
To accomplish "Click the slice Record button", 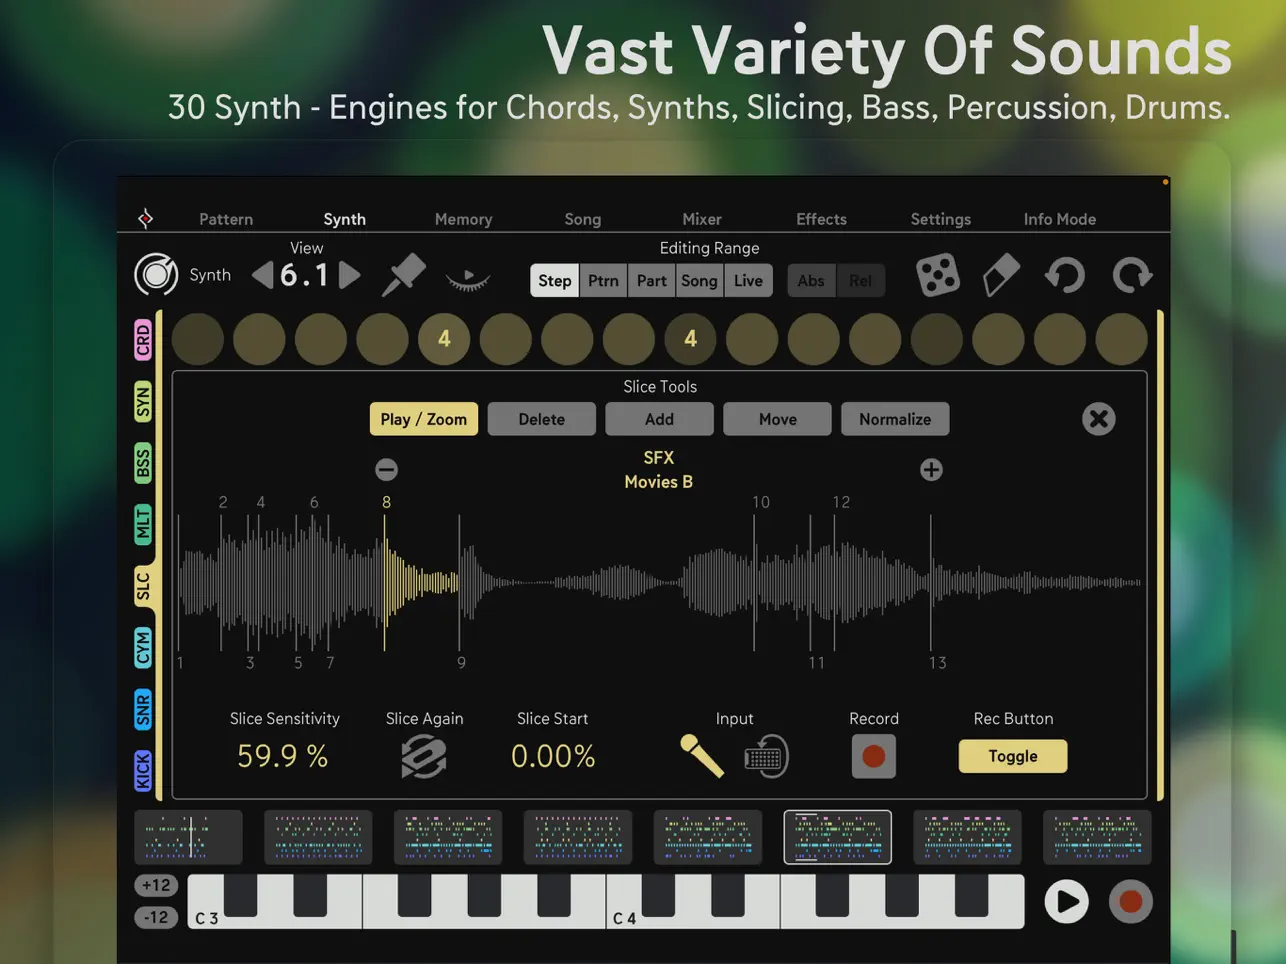I will pos(873,756).
